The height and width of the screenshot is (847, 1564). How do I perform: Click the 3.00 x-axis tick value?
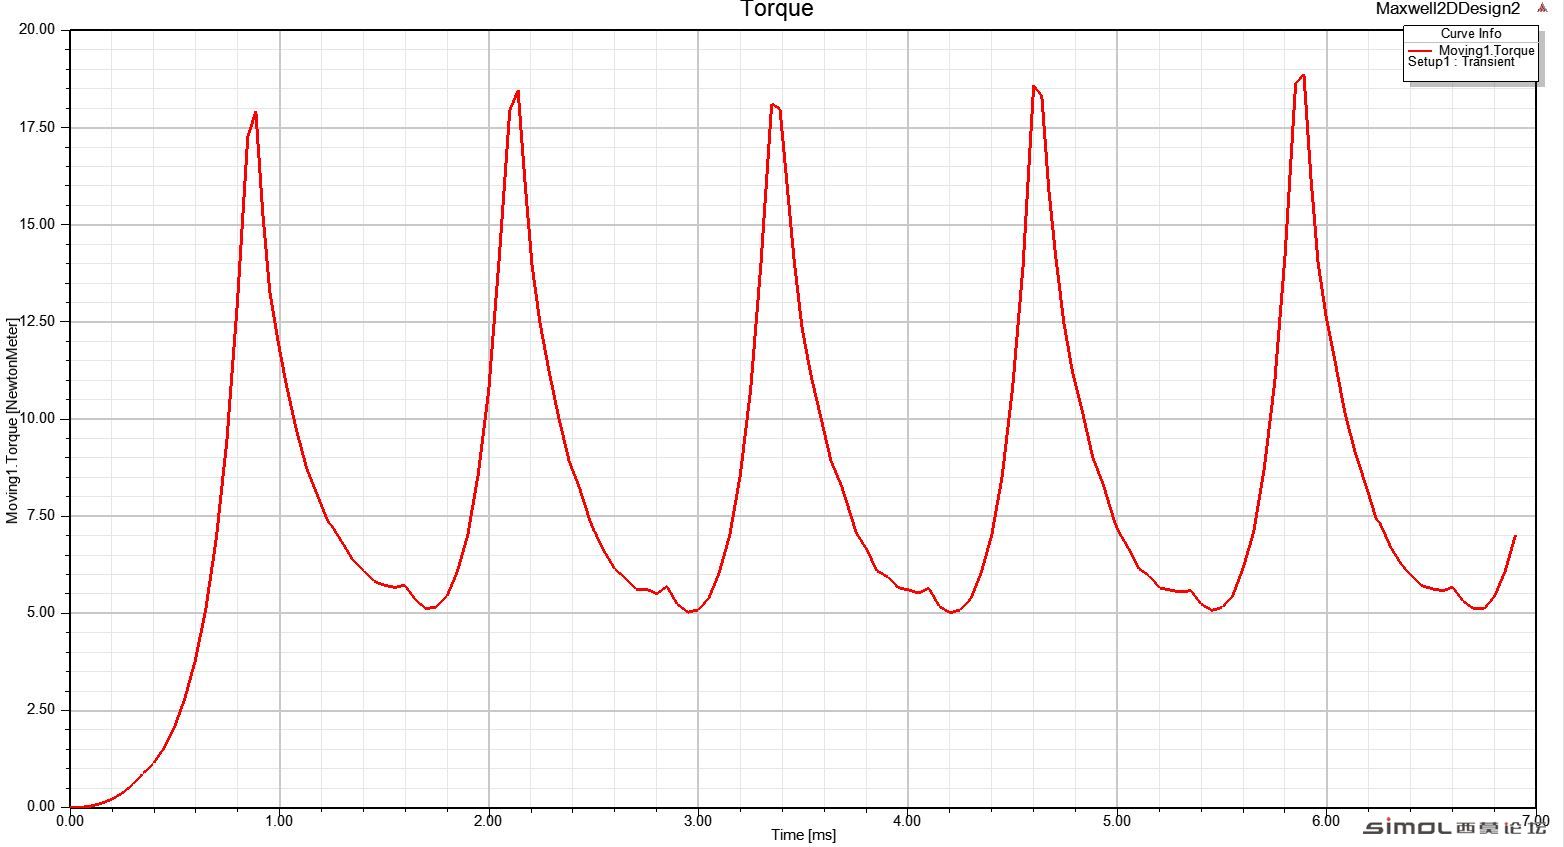pyautogui.click(x=698, y=821)
